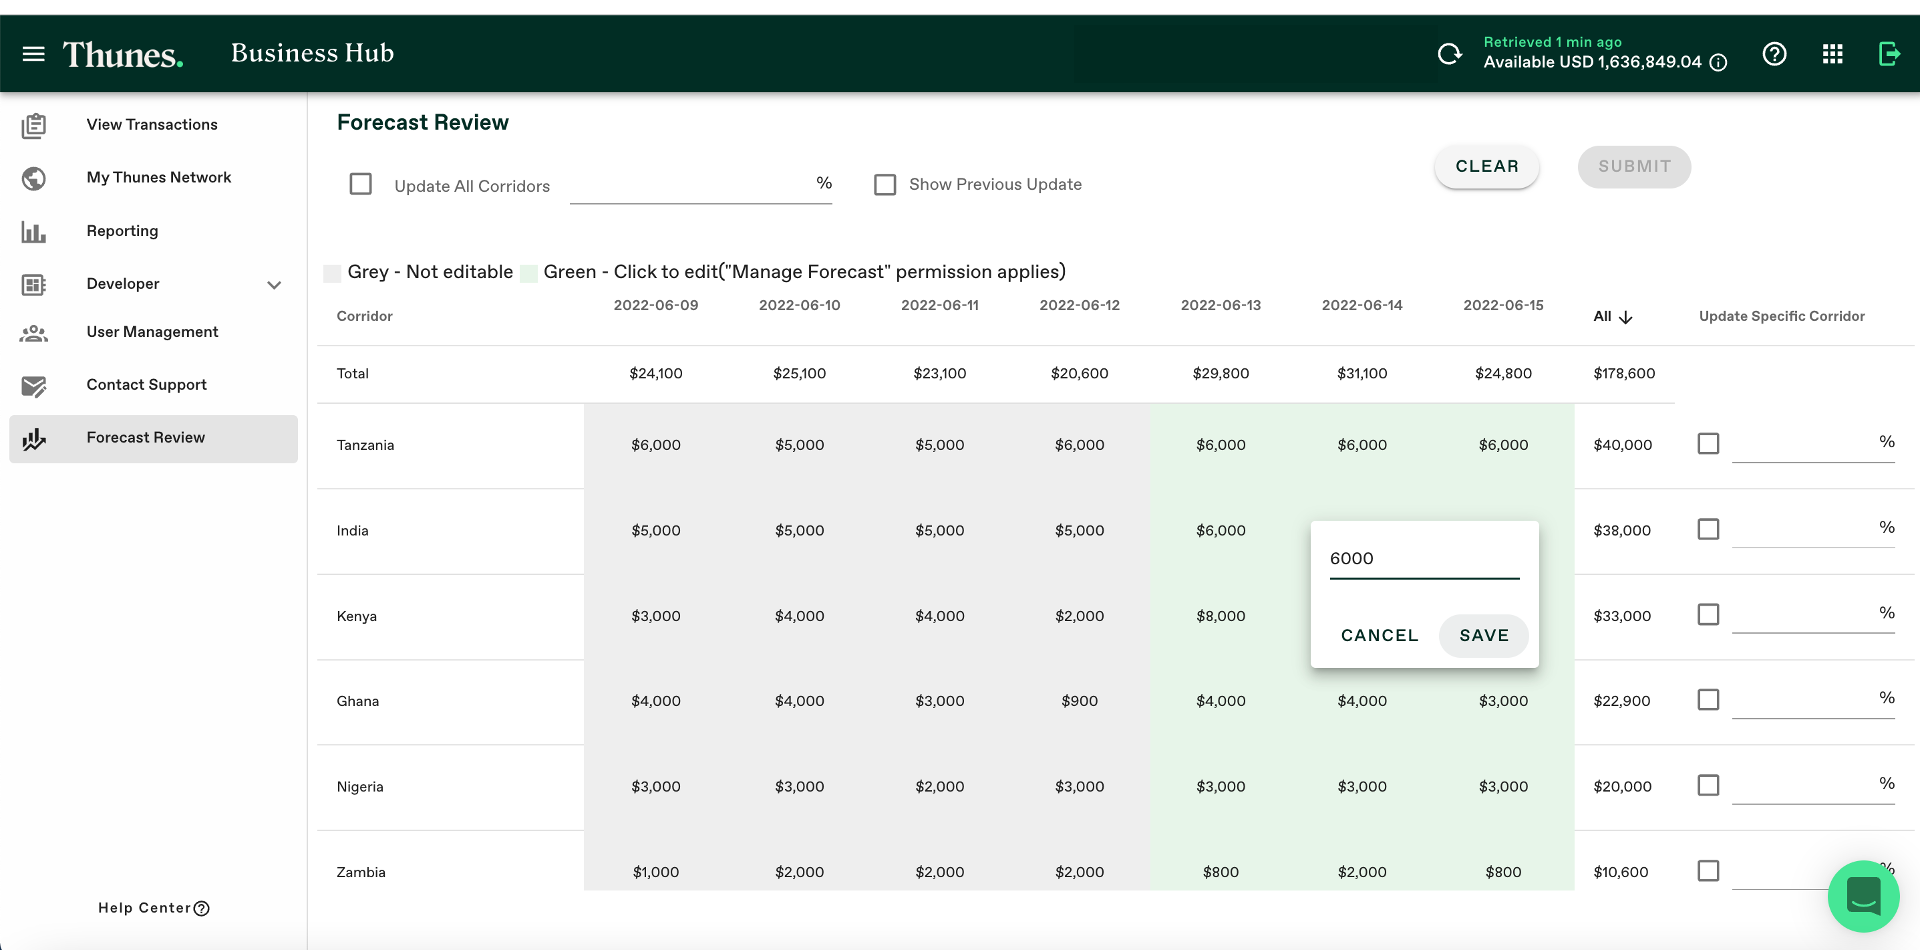Click the Forecast Review trend icon
1920x950 pixels.
tap(35, 438)
